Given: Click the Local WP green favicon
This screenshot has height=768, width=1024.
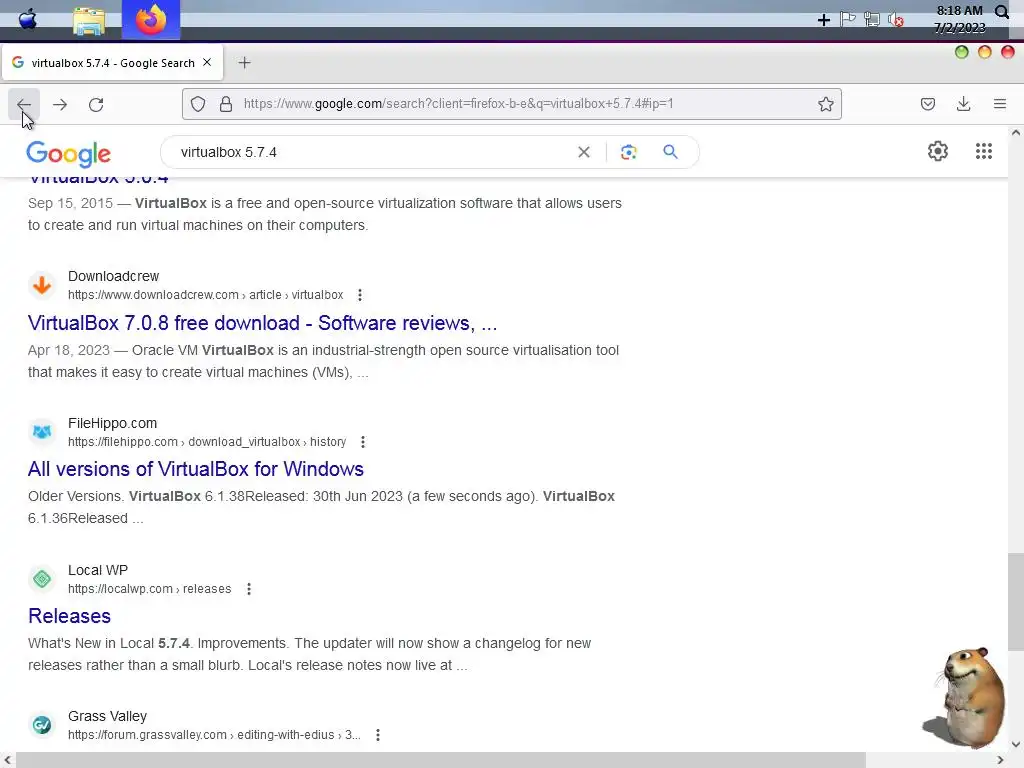Looking at the screenshot, I should (x=42, y=579).
